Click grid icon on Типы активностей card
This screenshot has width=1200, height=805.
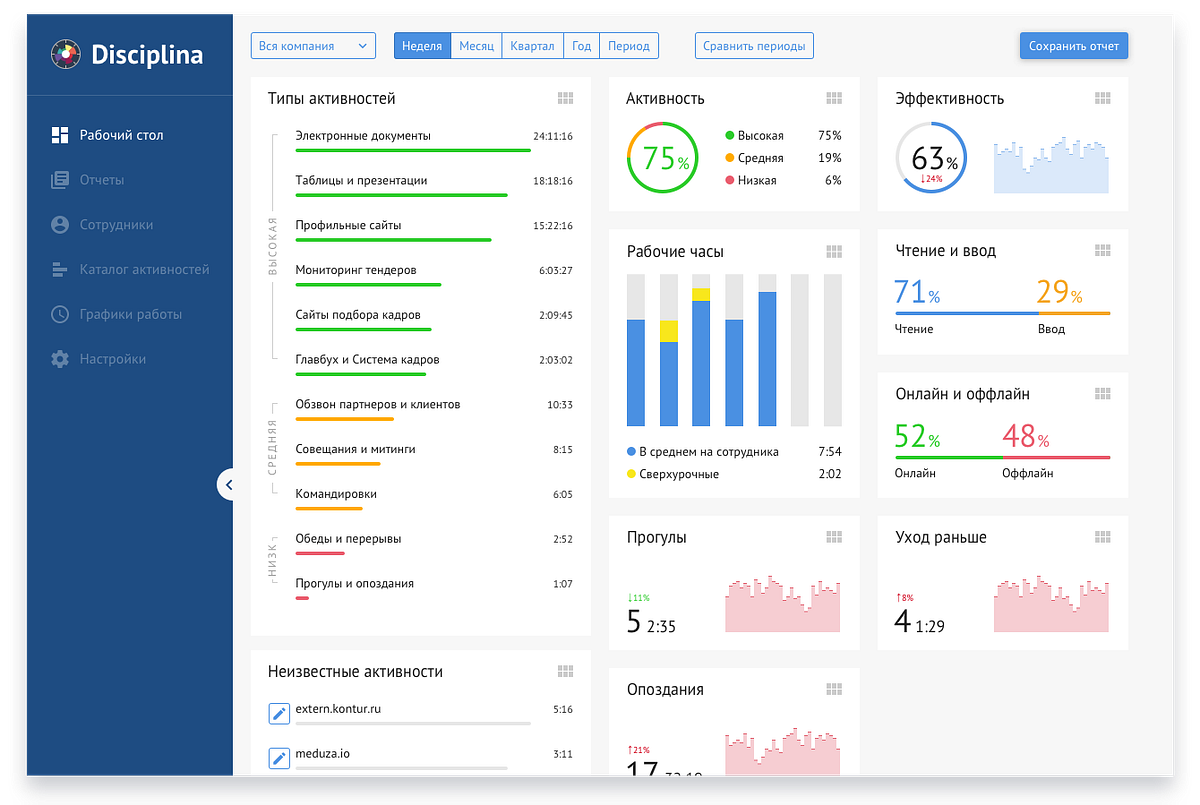565,98
